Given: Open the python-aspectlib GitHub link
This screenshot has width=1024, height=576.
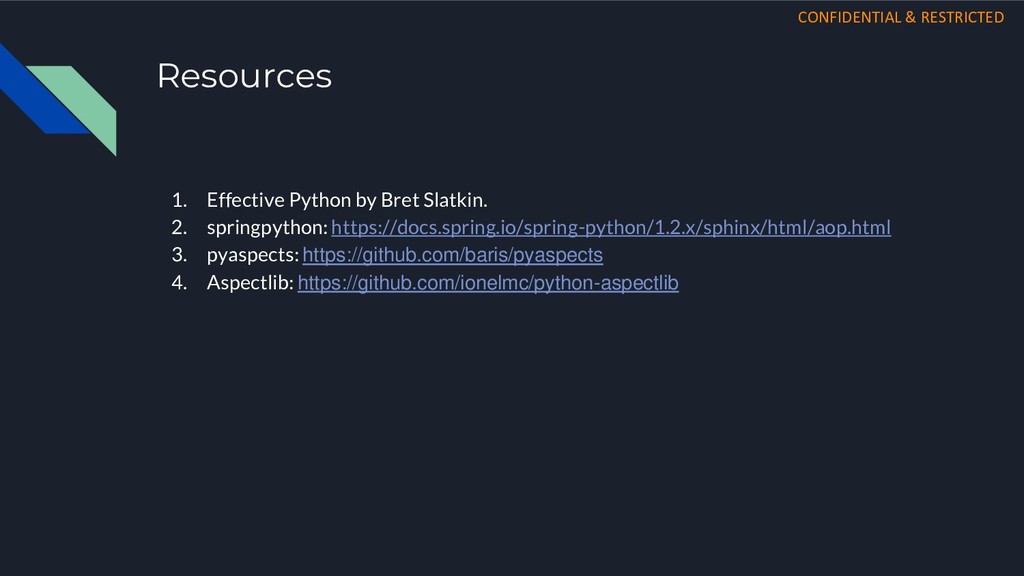Looking at the screenshot, I should click(488, 283).
